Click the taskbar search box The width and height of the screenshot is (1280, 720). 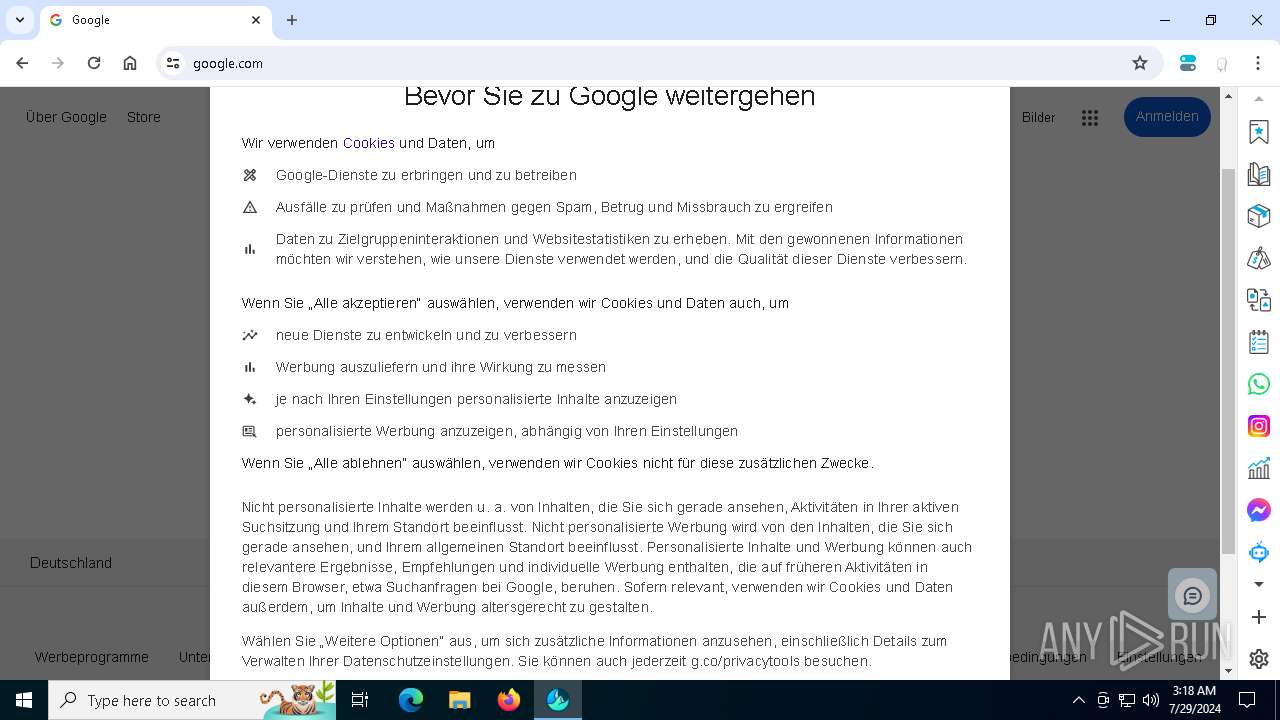click(194, 700)
